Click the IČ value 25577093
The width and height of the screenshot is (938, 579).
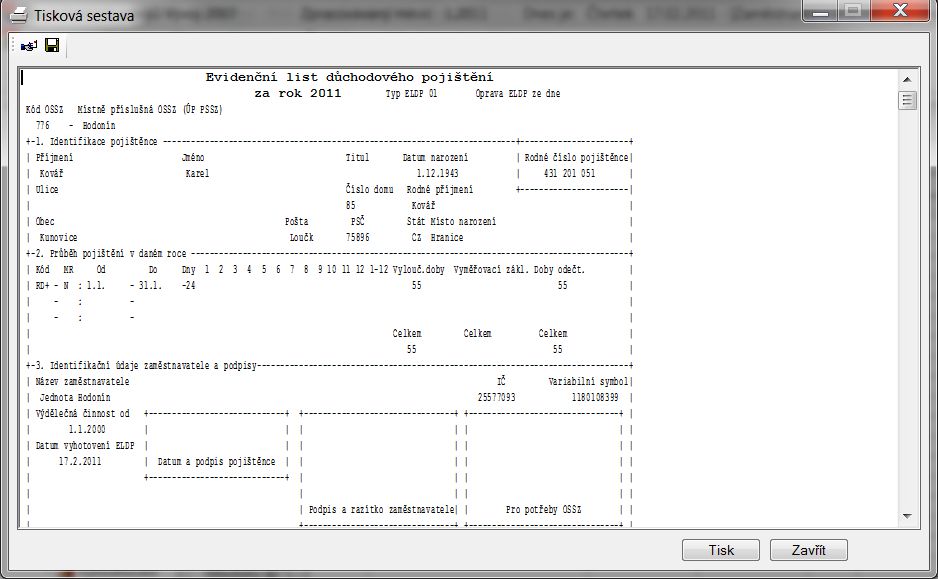coord(497,397)
